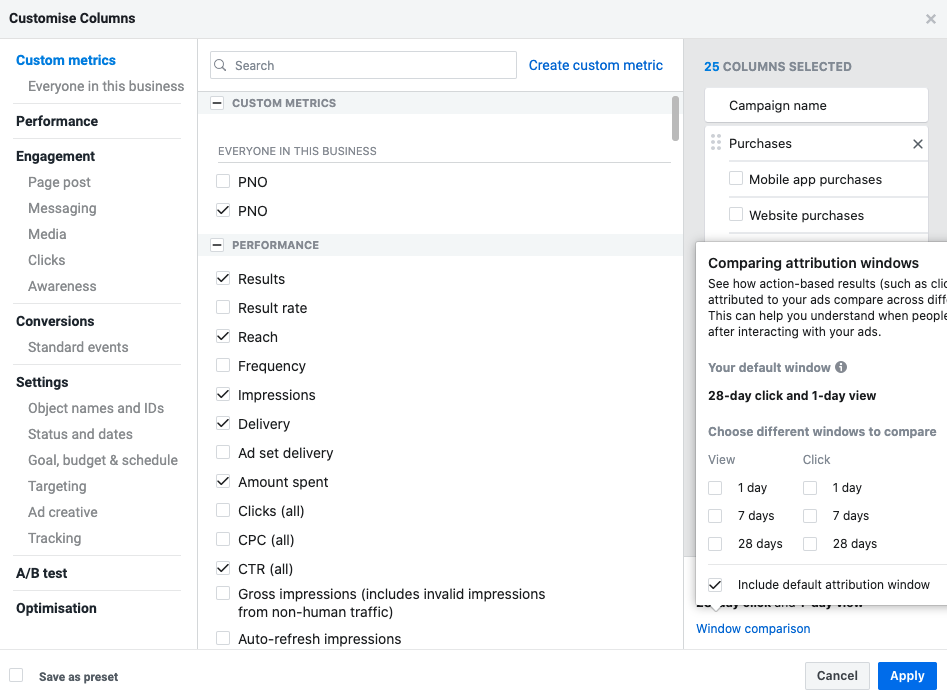Image resolution: width=947 pixels, height=698 pixels.
Task: Go to Standard events in sidebar
Action: pyautogui.click(x=78, y=347)
